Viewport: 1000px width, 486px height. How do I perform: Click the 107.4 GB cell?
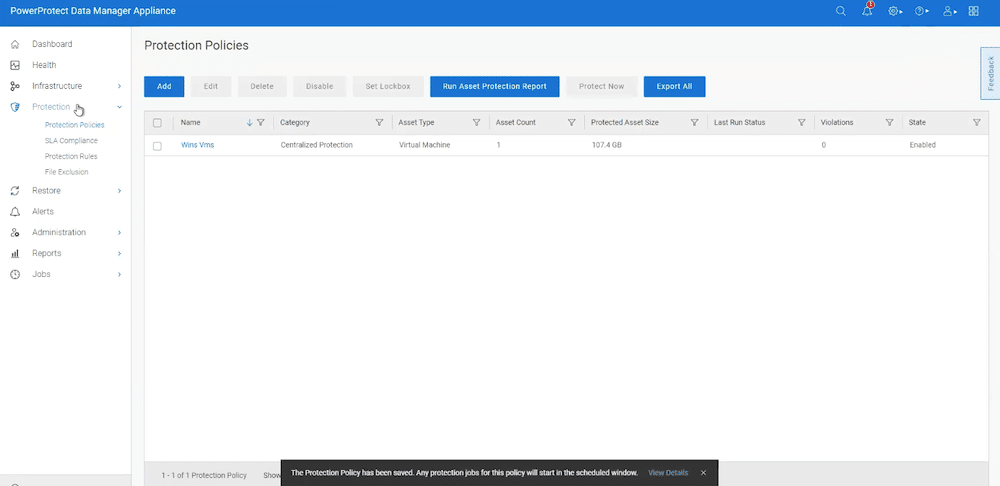point(607,145)
